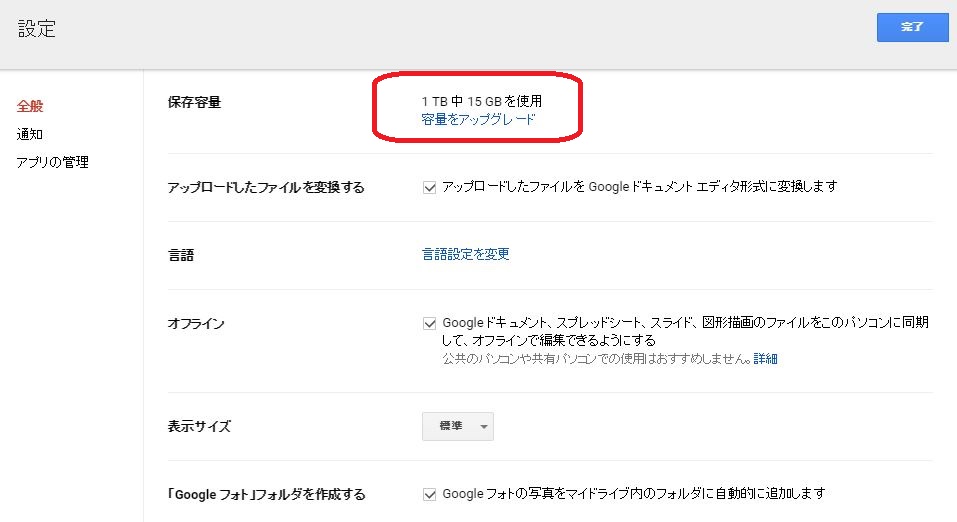
Task: Click the public computer warning text
Action: (x=596, y=358)
